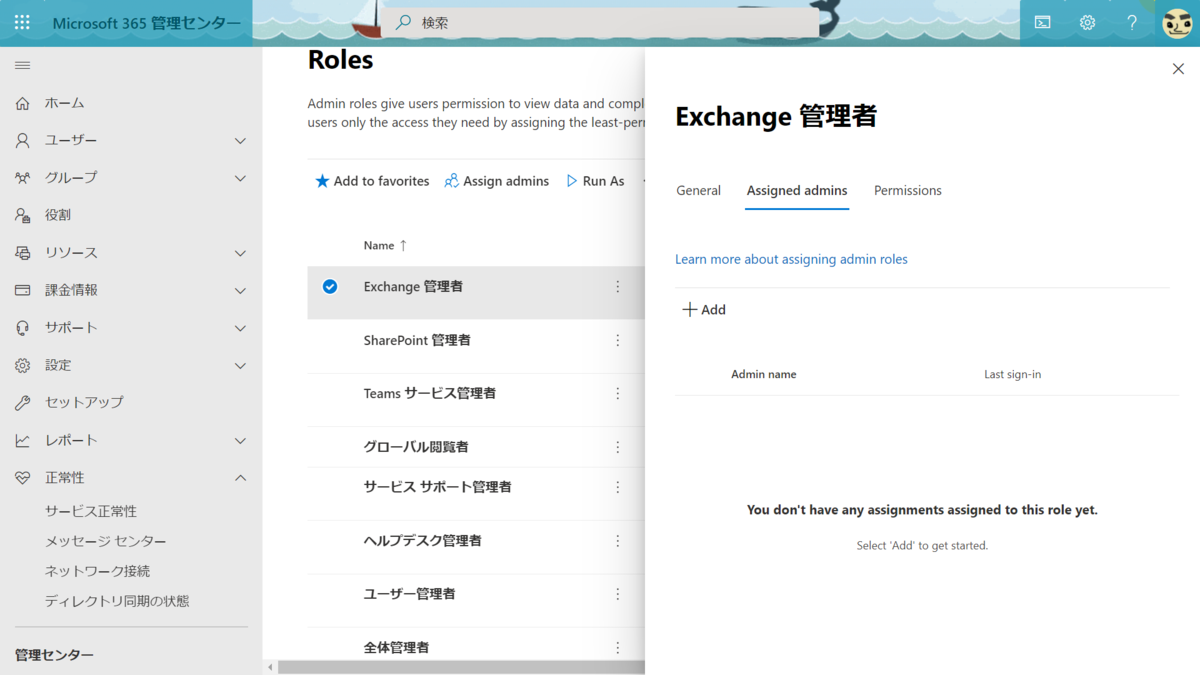Close the Exchange 管理者 panel
Viewport: 1200px width, 675px height.
tap(1178, 69)
